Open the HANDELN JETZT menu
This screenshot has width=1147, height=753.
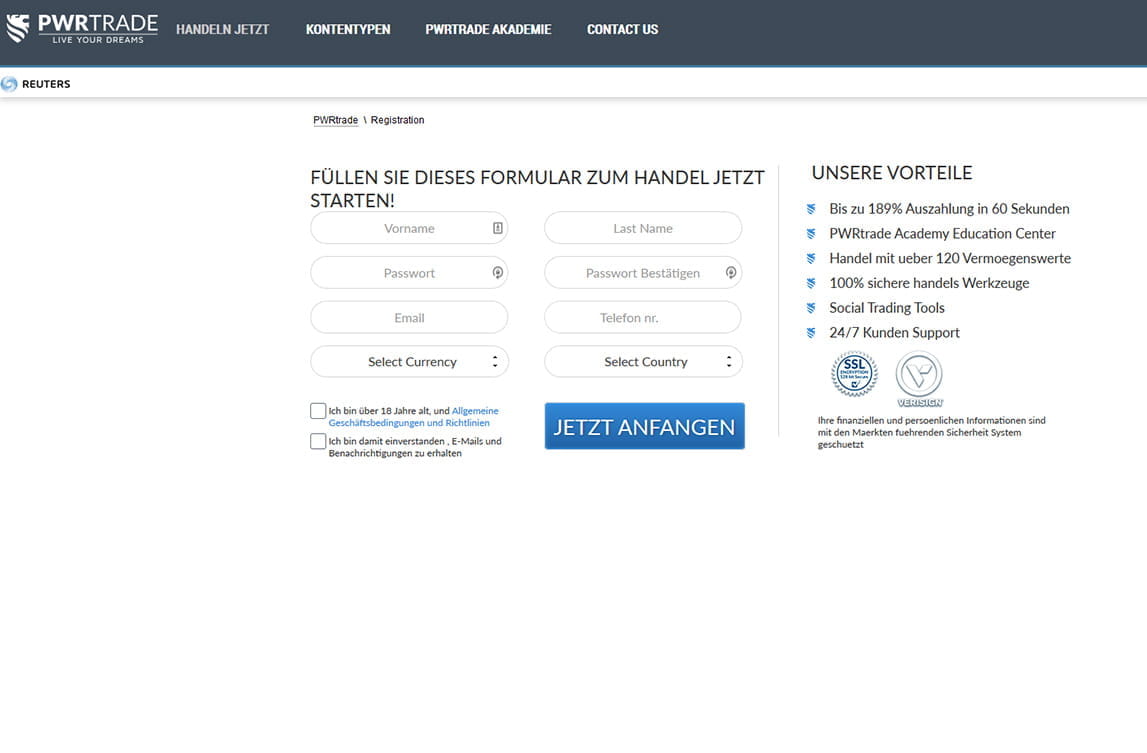[x=222, y=30]
